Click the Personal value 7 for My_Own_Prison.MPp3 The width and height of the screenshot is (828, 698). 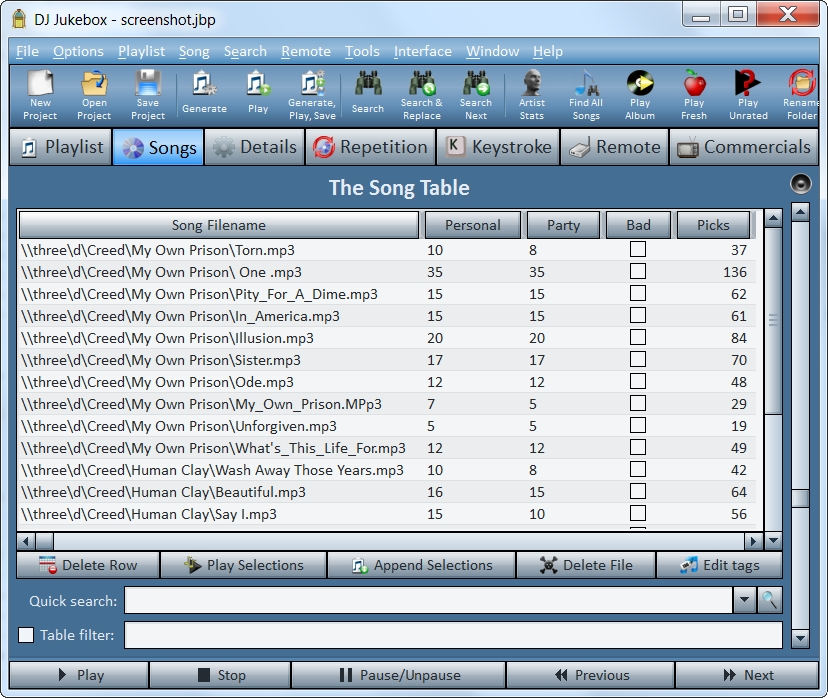click(x=431, y=404)
